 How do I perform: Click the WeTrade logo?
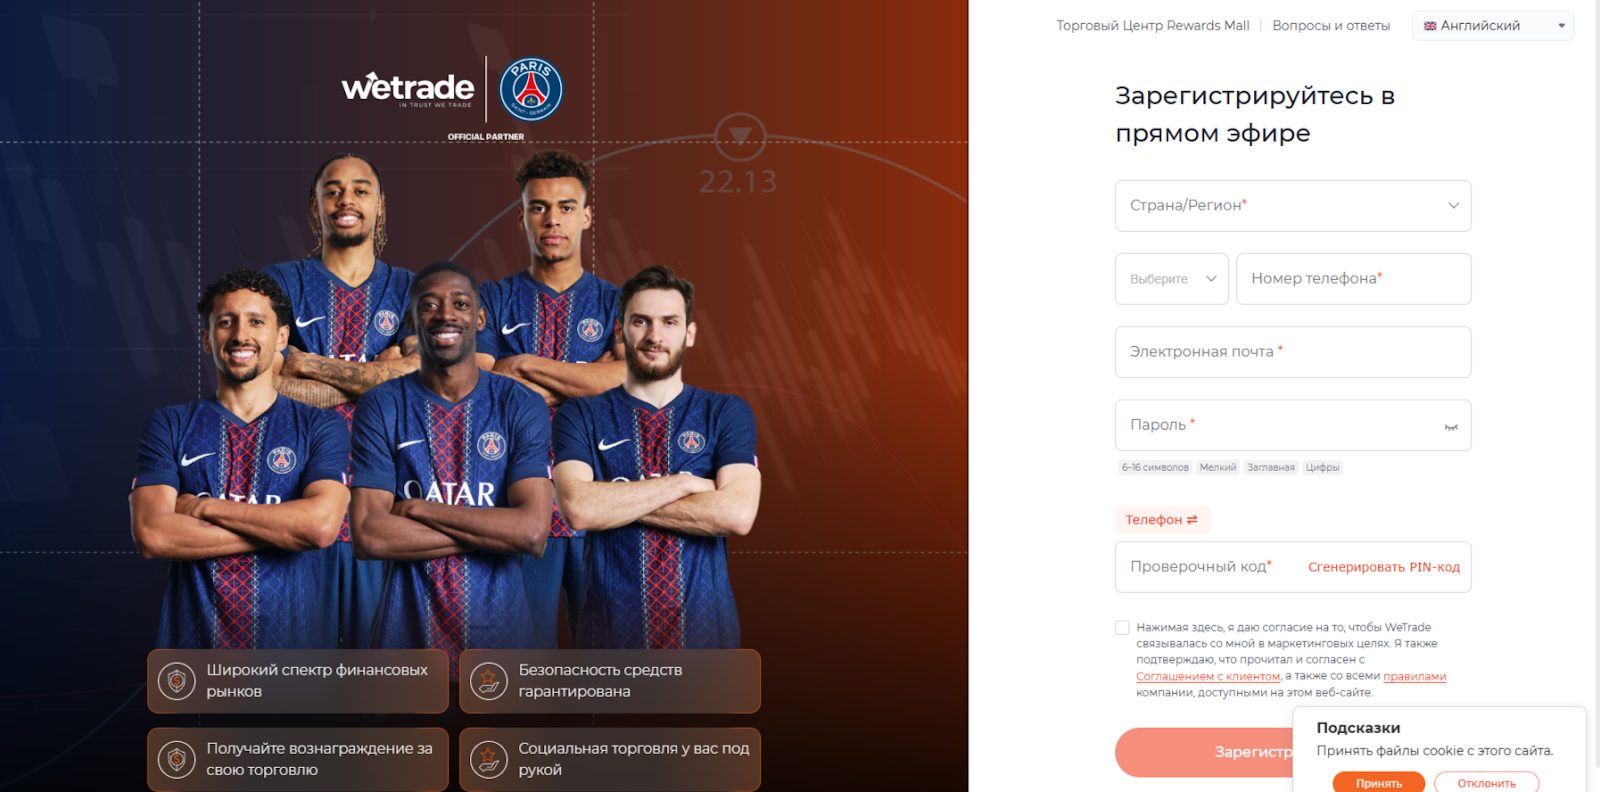[x=407, y=89]
